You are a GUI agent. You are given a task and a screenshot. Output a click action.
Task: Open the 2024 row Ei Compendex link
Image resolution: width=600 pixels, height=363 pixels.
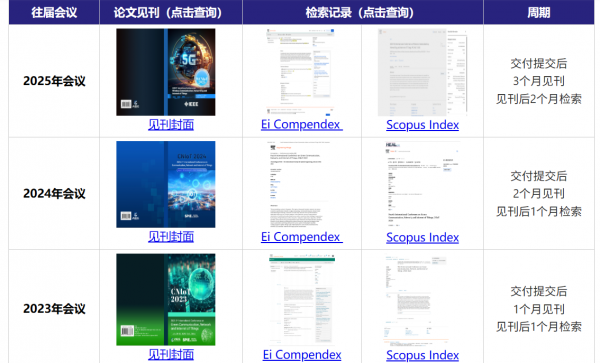[302, 237]
